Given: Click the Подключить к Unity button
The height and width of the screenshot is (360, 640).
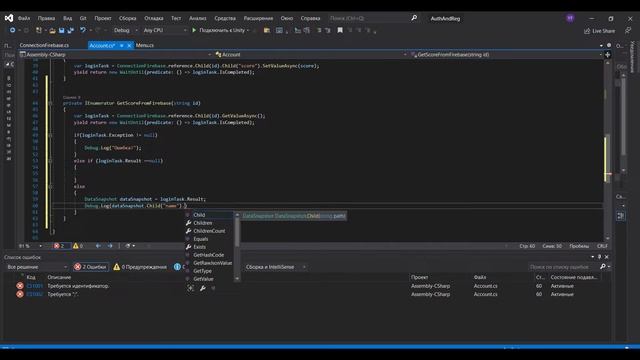Looking at the screenshot, I should click(220, 31).
